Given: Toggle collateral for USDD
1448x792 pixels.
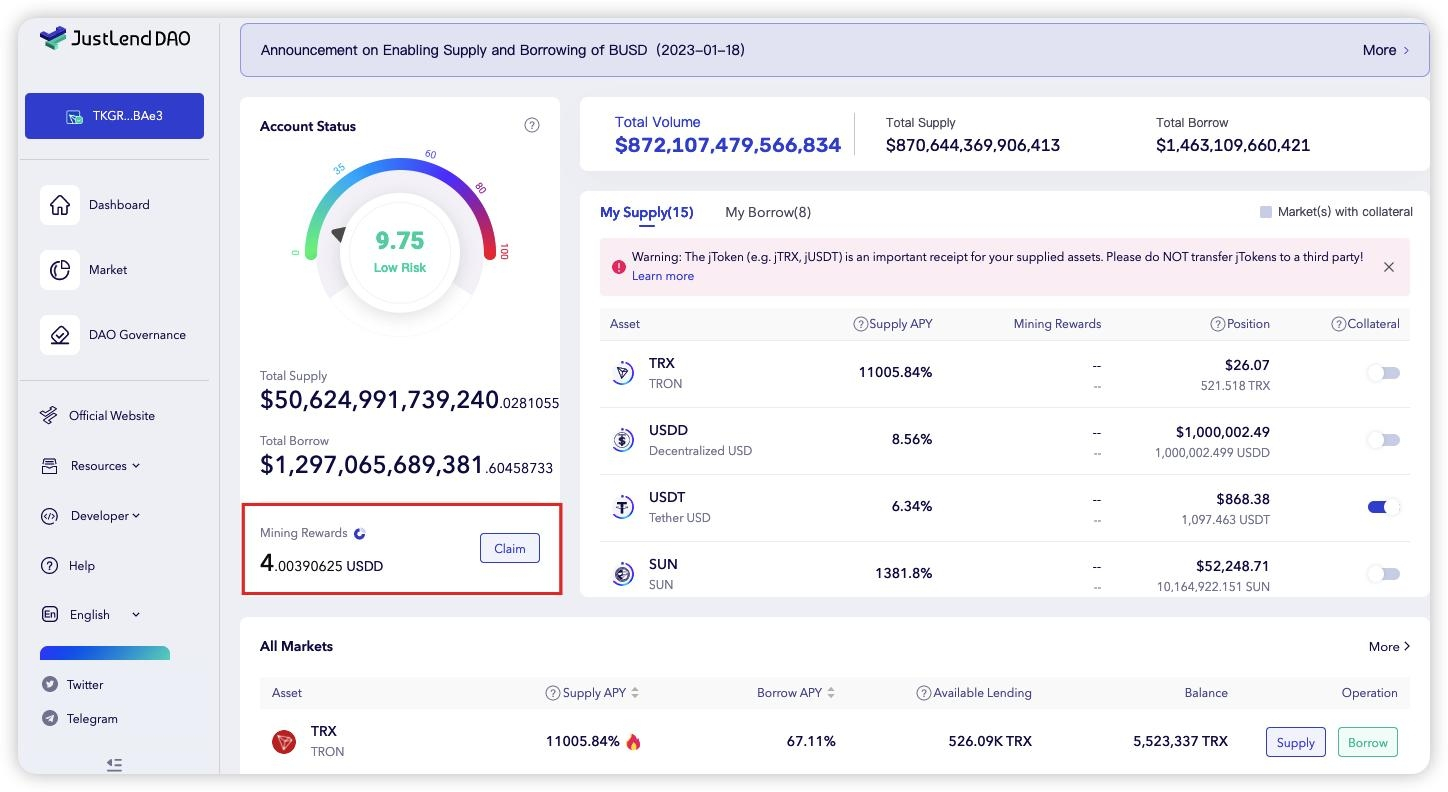Looking at the screenshot, I should (1384, 440).
